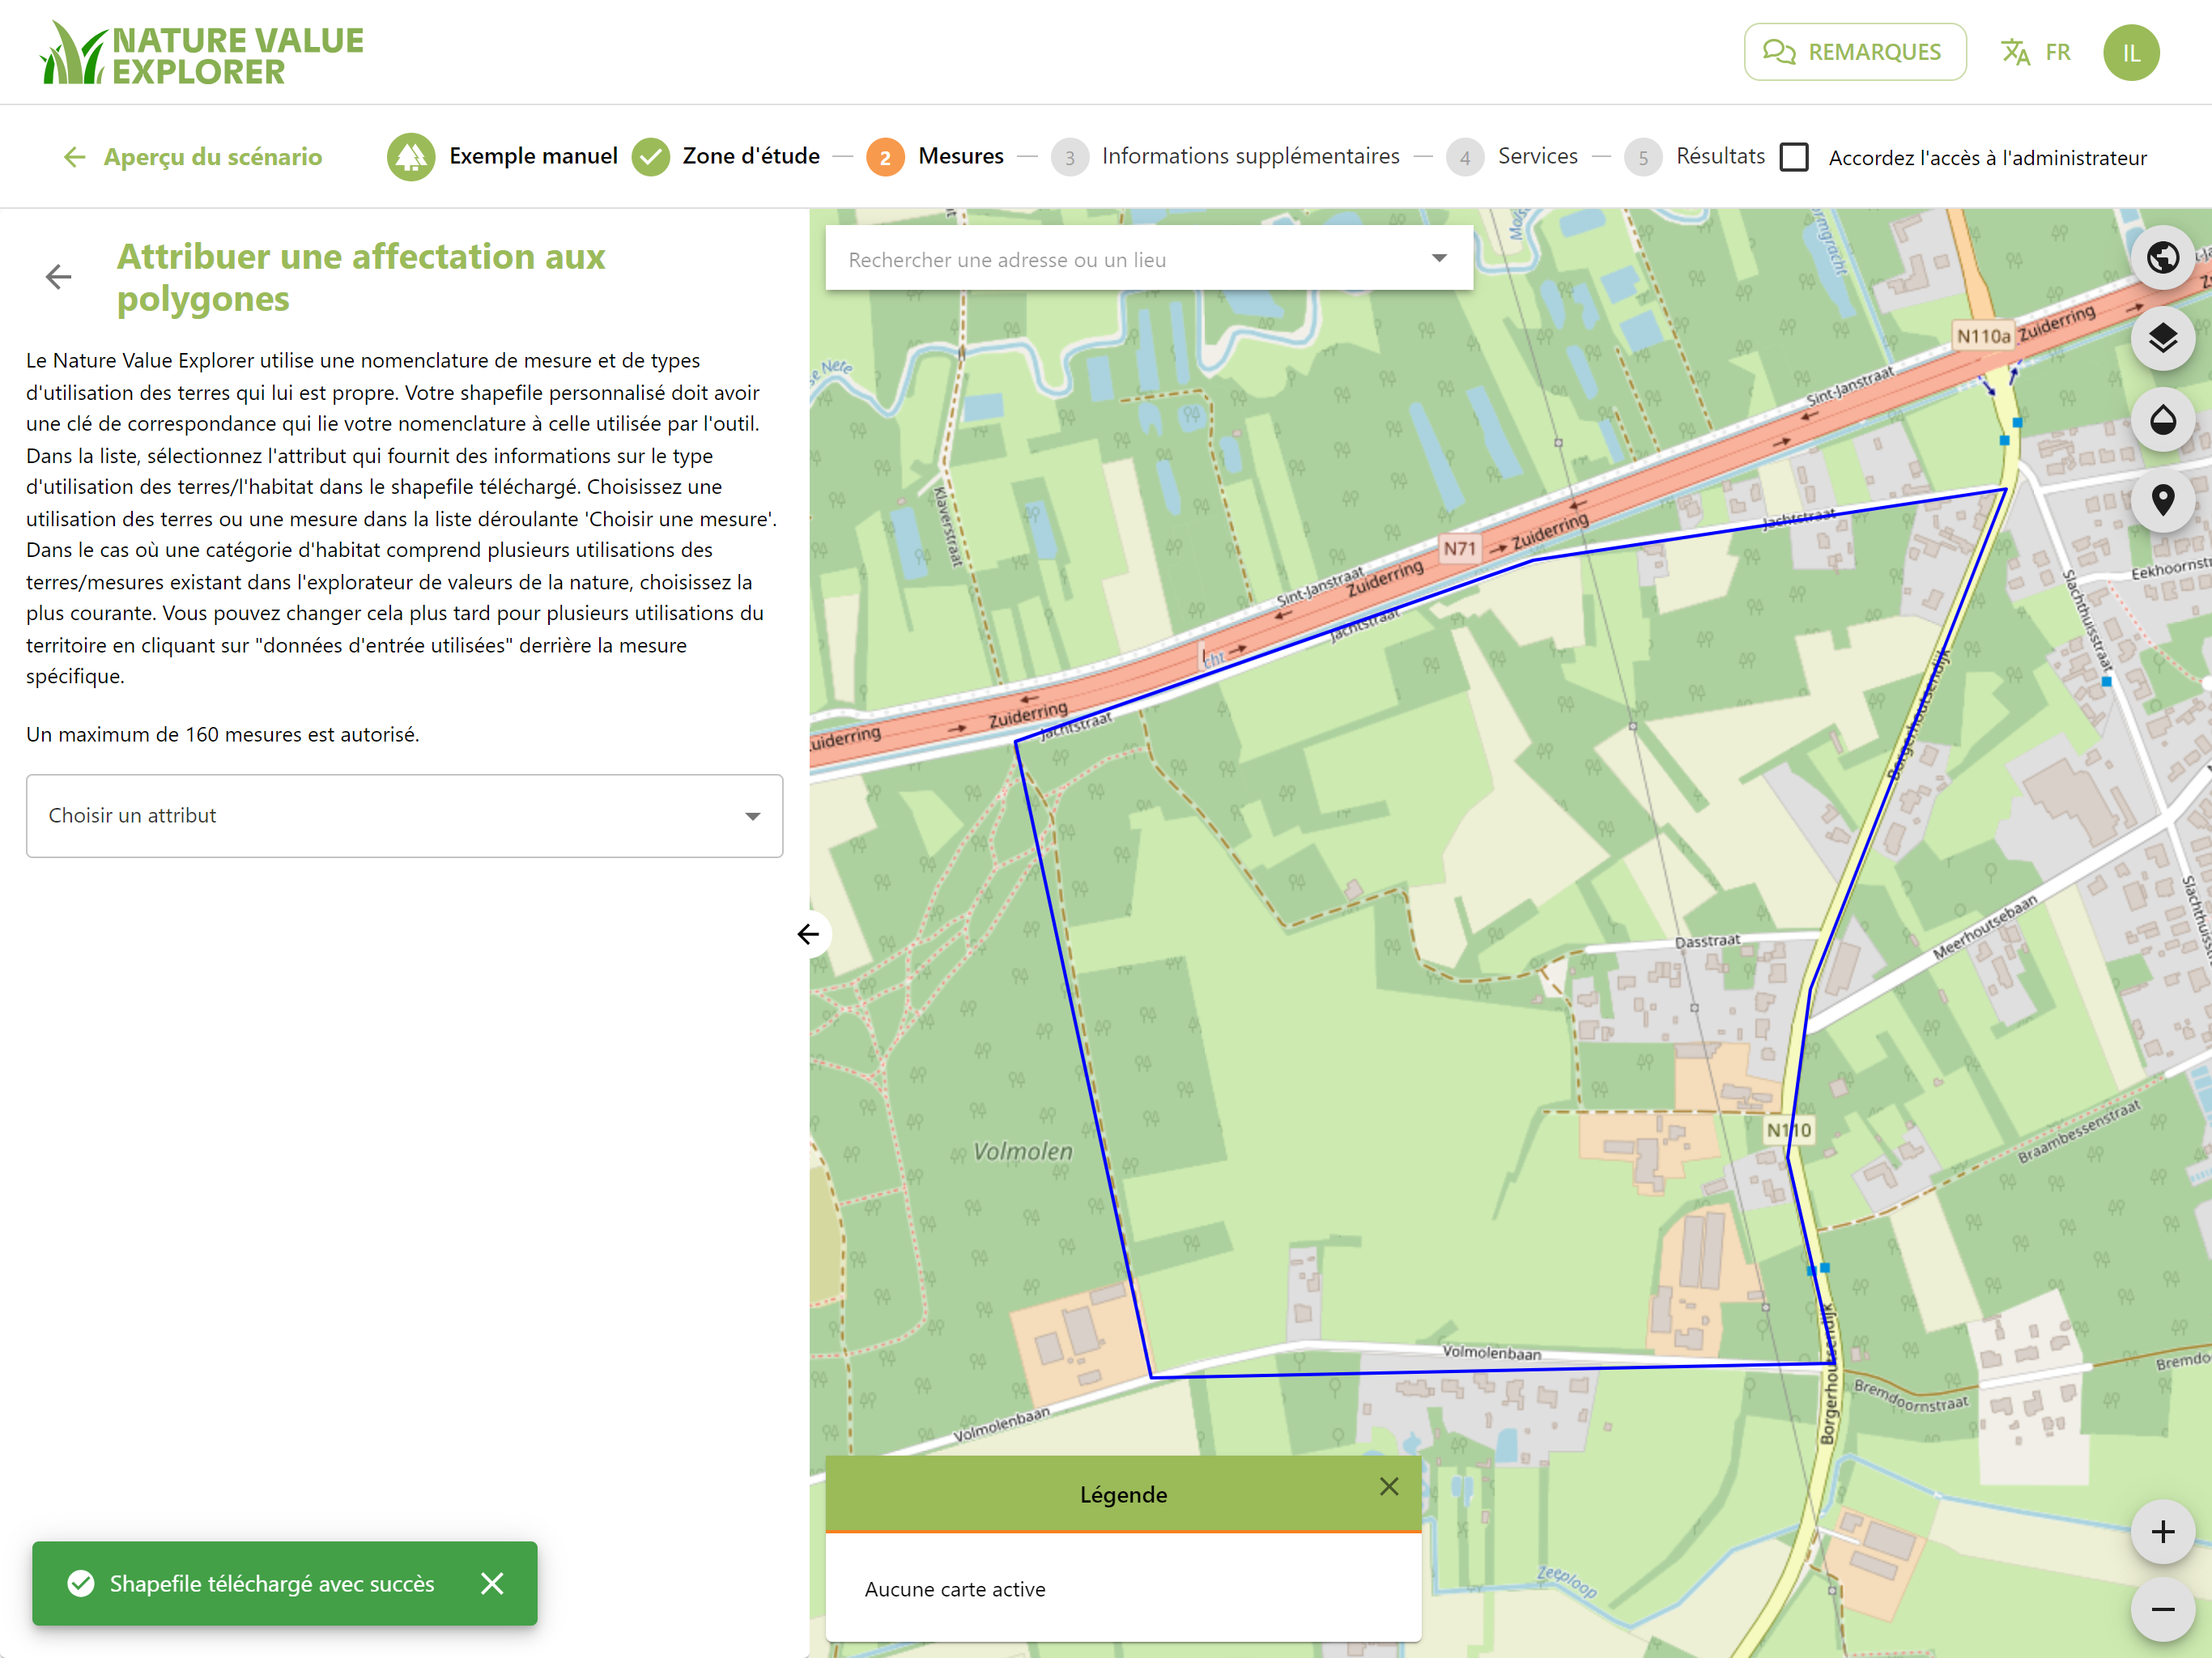Zoom in with the plus button
The image size is (2212, 1658).
(2163, 1532)
